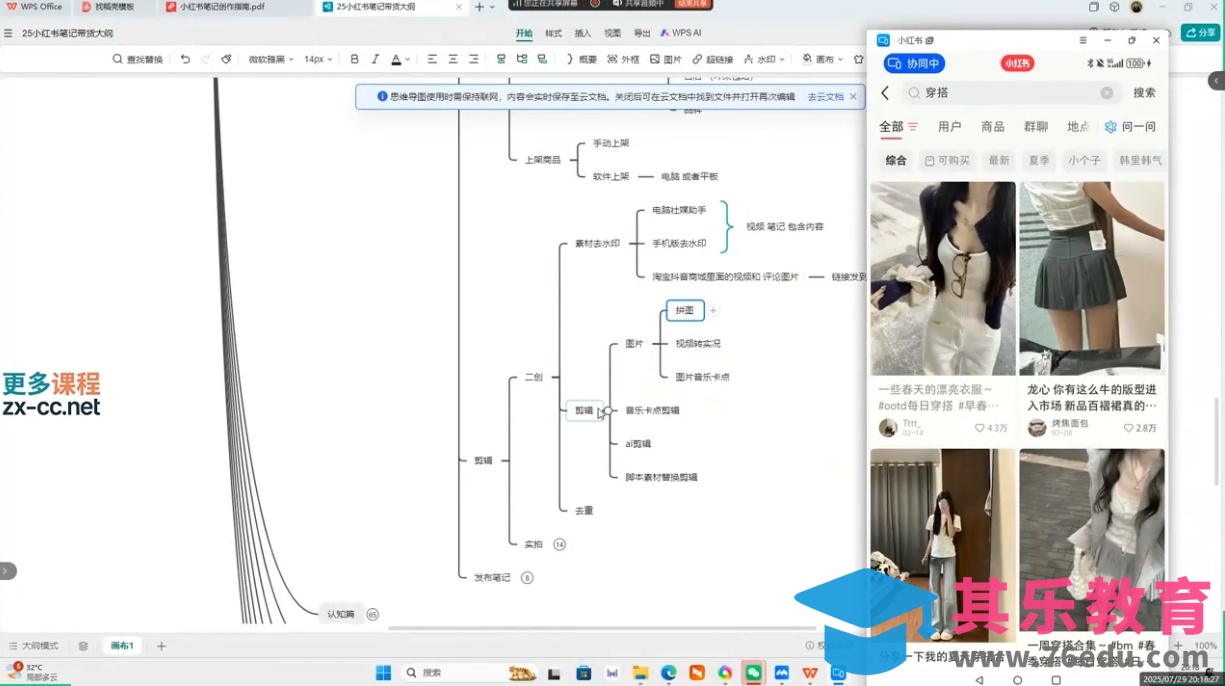Clear the 穿搭 search text
This screenshot has width=1225, height=686.
[x=1107, y=93]
